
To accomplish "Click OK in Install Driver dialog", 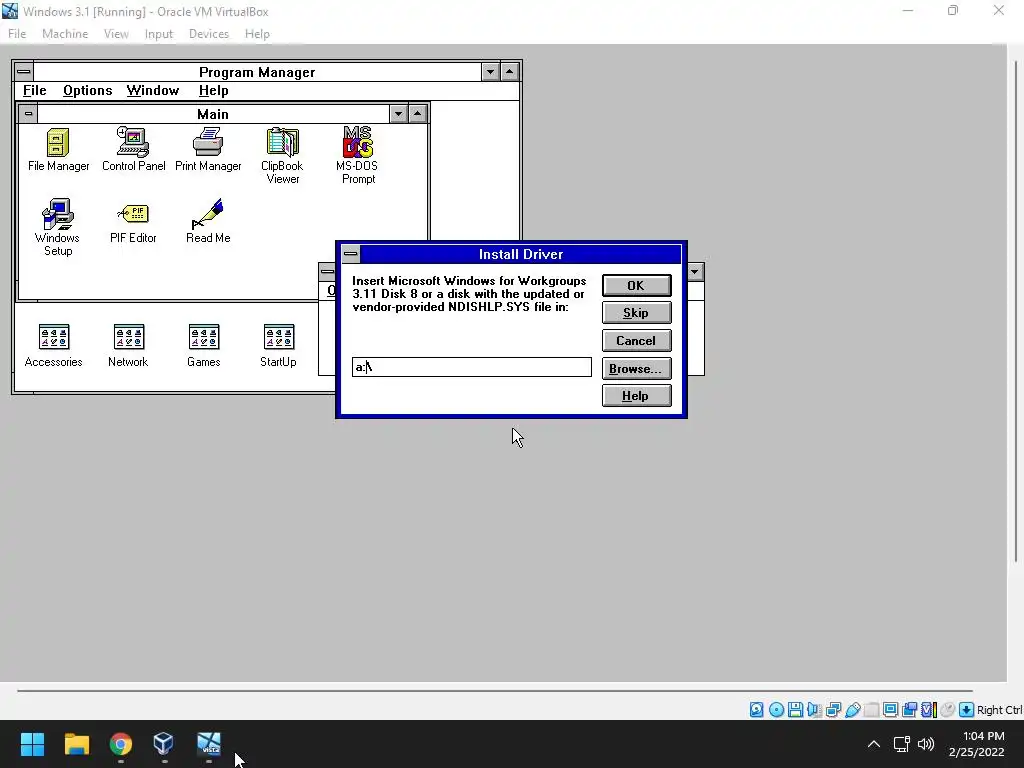I will pos(636,285).
